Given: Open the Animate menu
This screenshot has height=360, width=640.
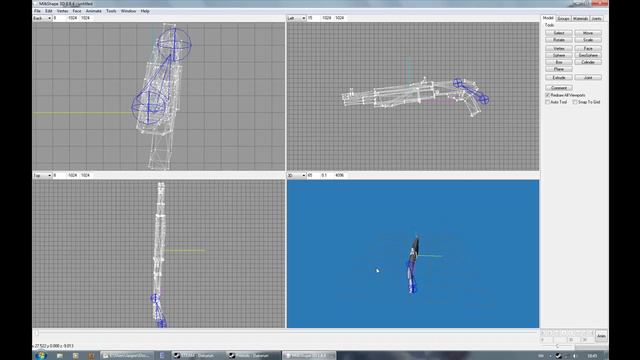Looking at the screenshot, I should [x=93, y=11].
